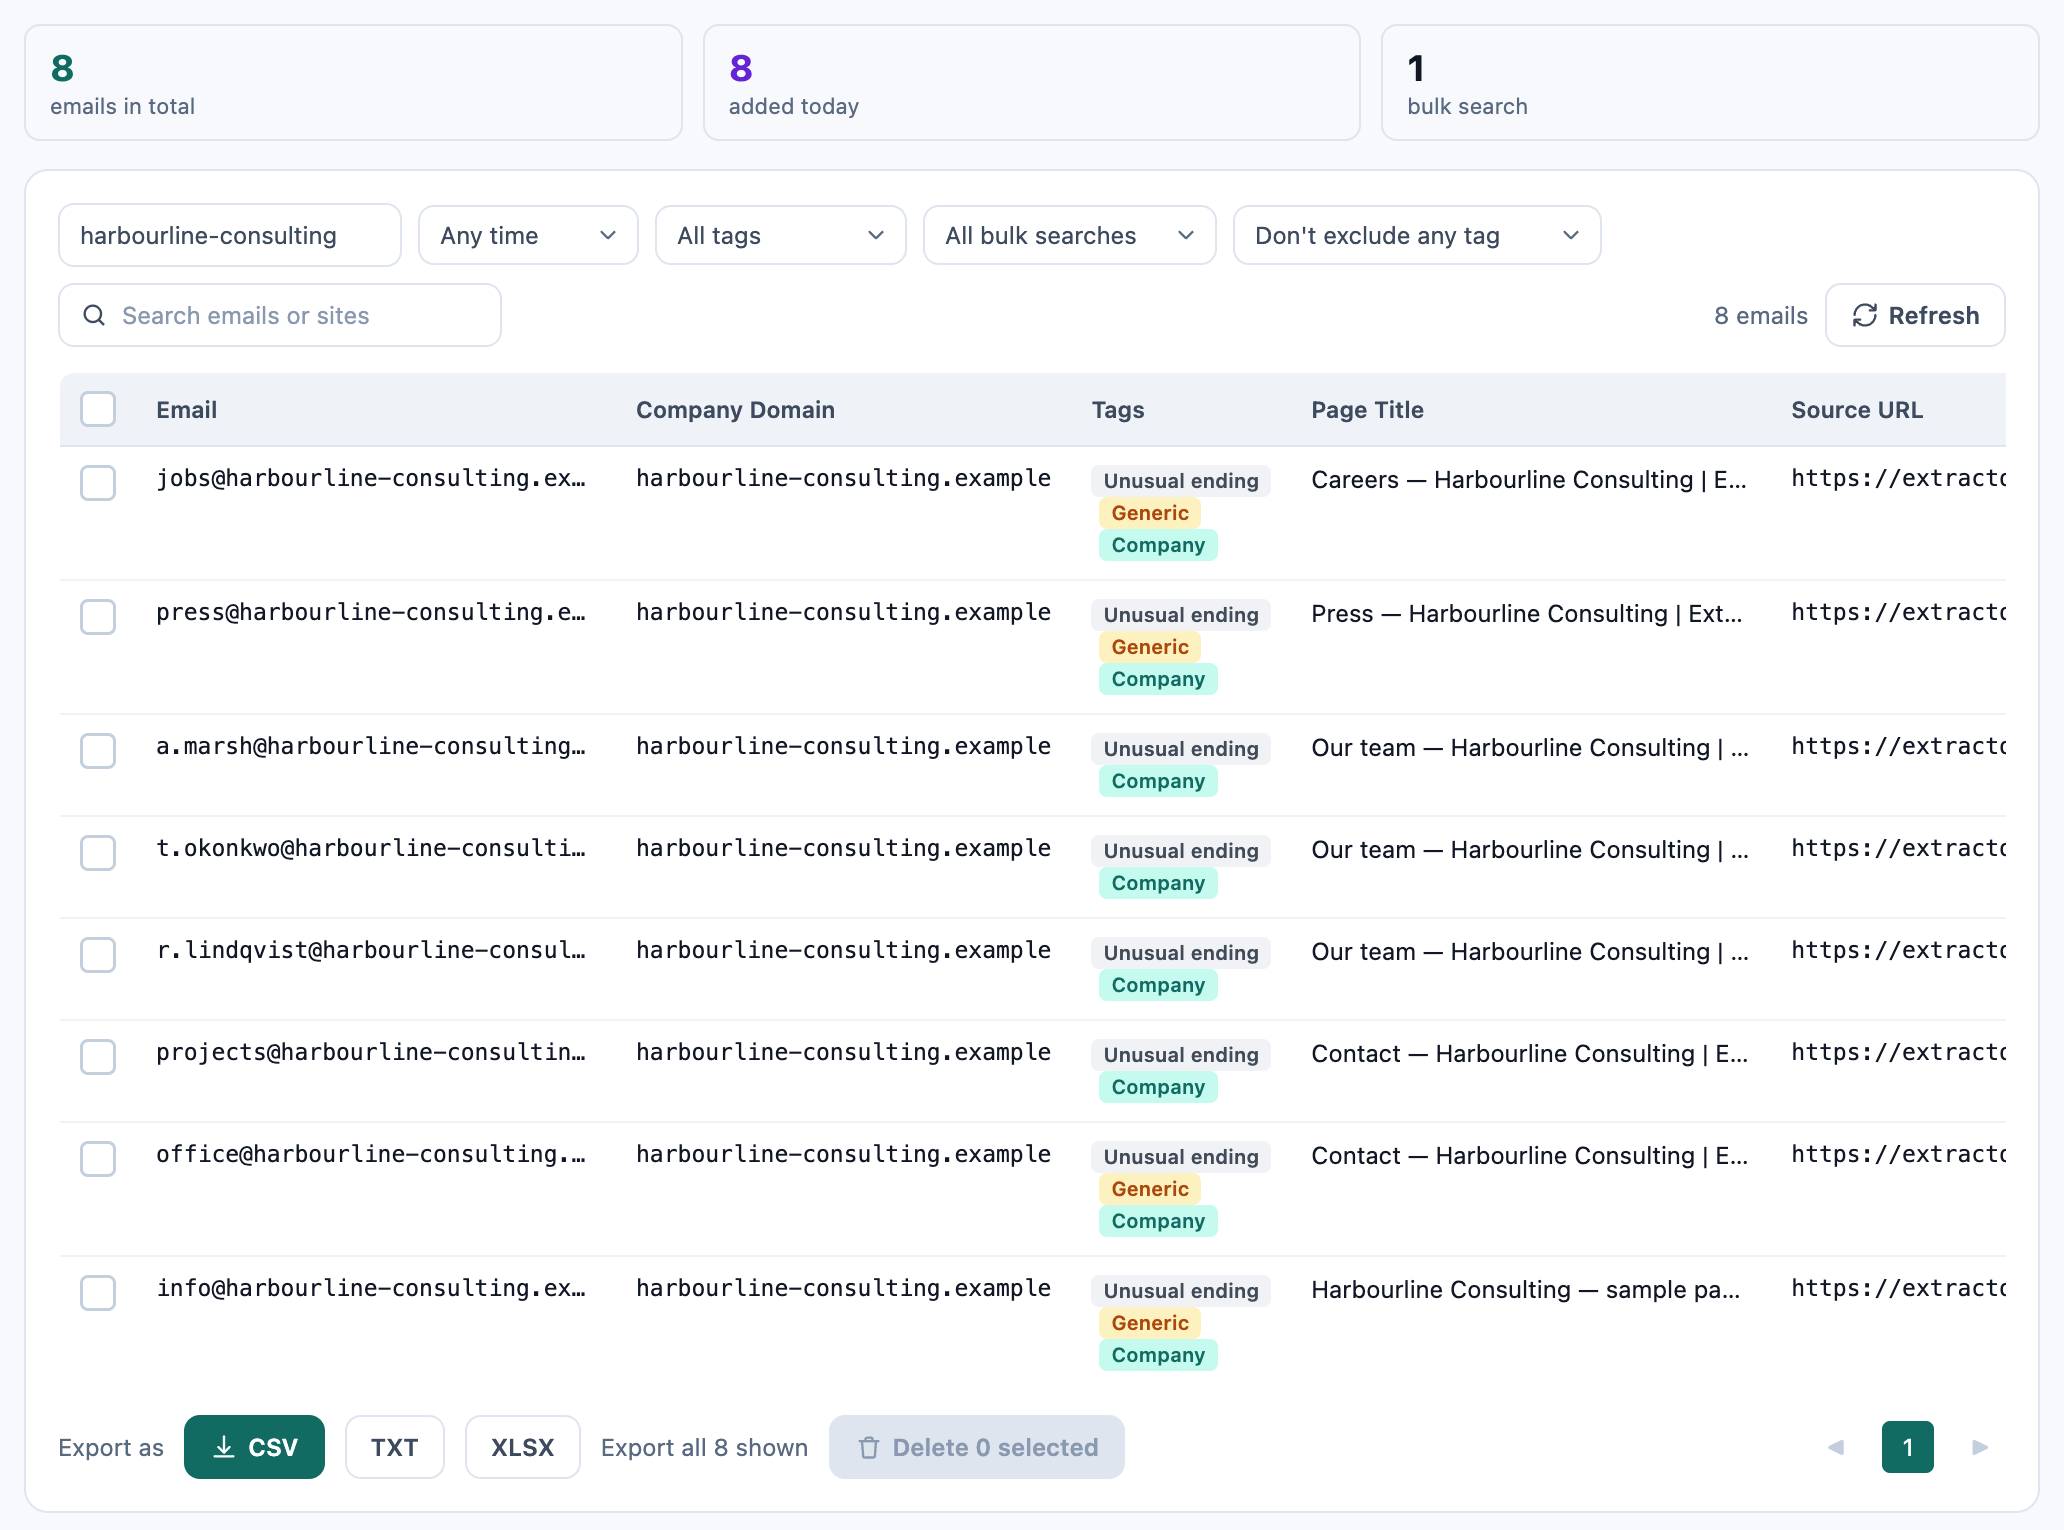2064x1530 pixels.
Task: Click the Company Domain column header
Action: (735, 410)
